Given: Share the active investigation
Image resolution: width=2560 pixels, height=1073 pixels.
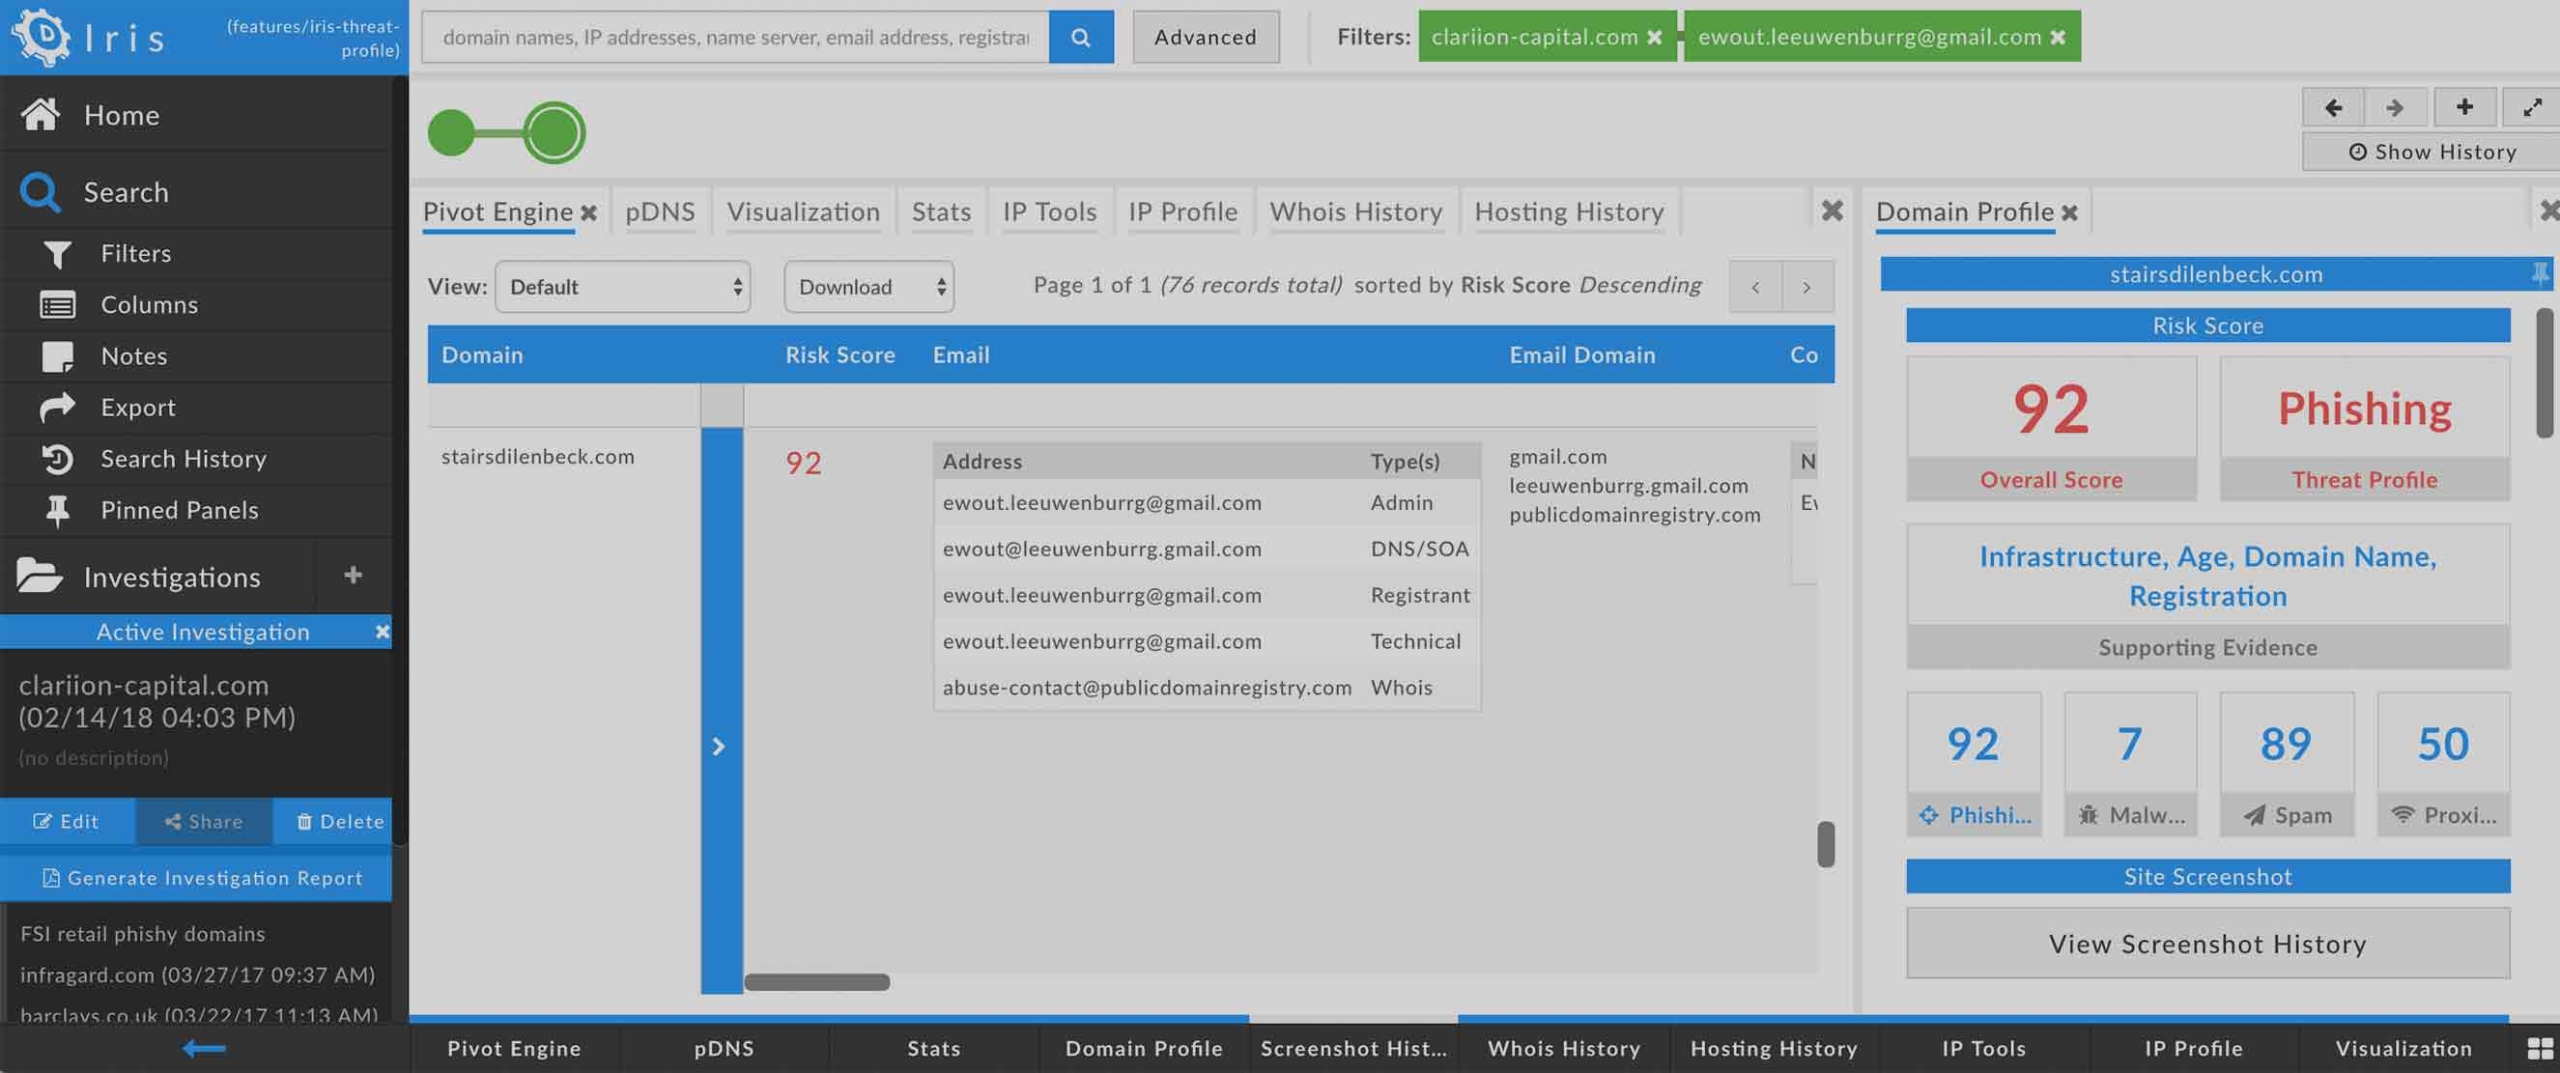Looking at the screenshot, I should [203, 821].
